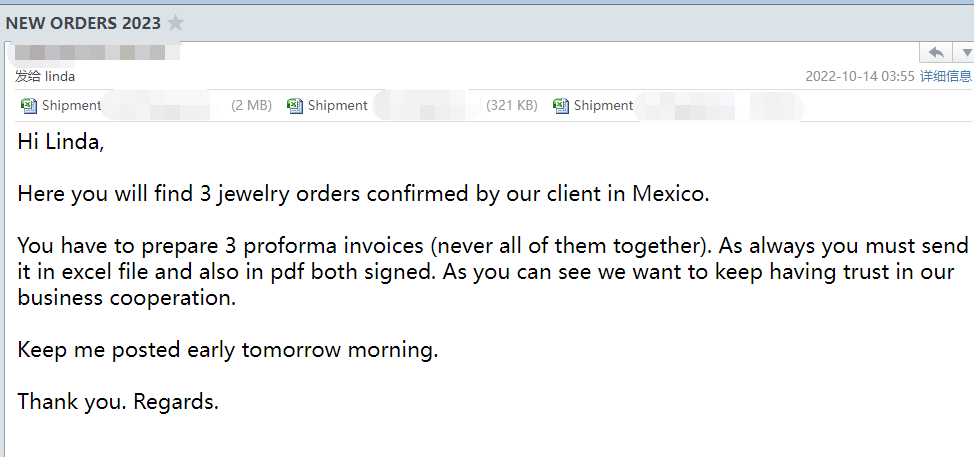Click the NEW ORDERS 2023 subject title
The width and height of the screenshot is (974, 457).
pyautogui.click(x=83, y=23)
